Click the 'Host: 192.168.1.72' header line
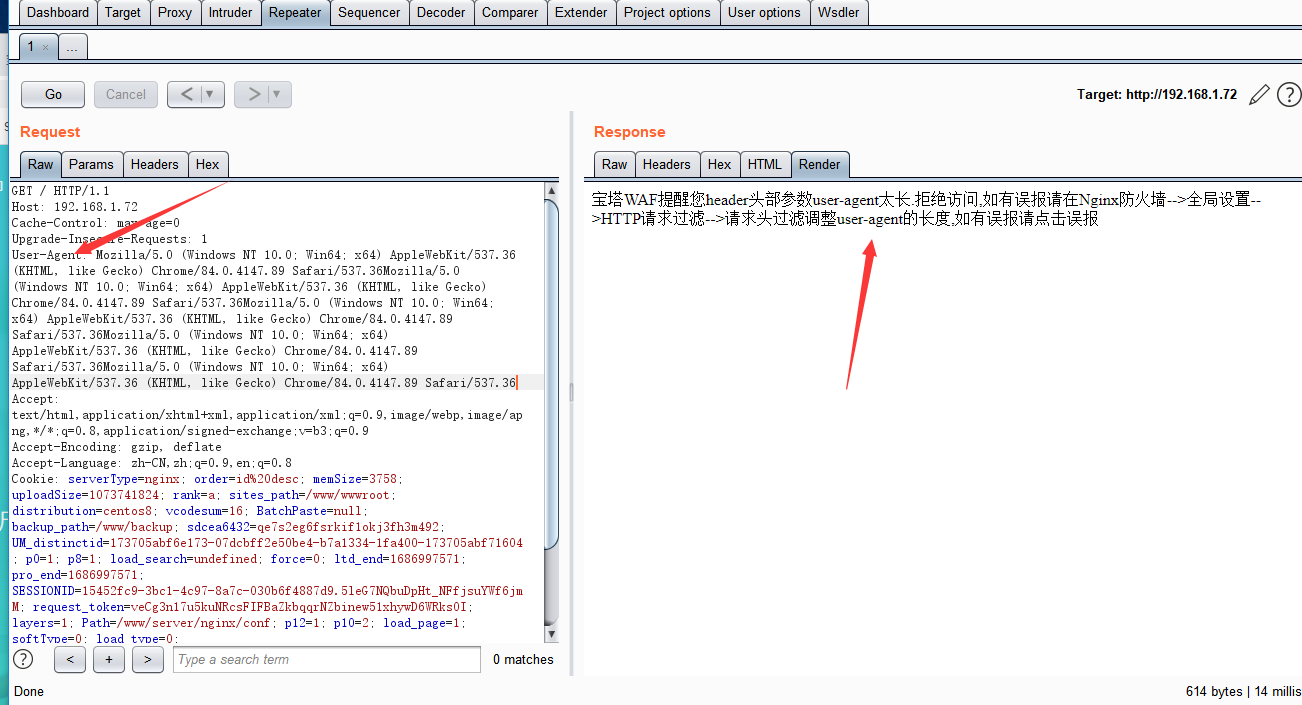Image resolution: width=1302 pixels, height=705 pixels. [x=75, y=206]
